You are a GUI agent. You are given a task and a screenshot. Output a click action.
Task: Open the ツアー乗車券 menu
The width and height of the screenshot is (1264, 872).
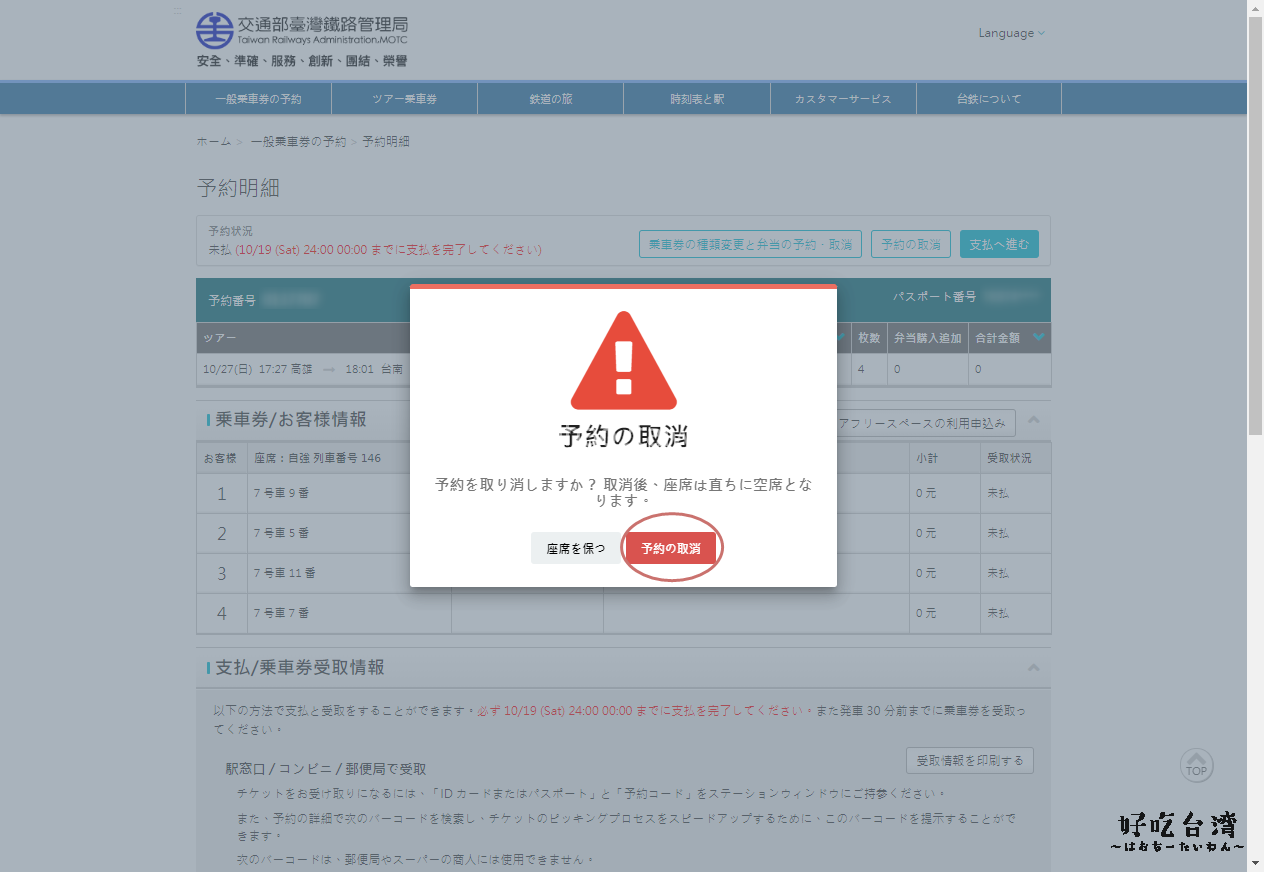[404, 99]
